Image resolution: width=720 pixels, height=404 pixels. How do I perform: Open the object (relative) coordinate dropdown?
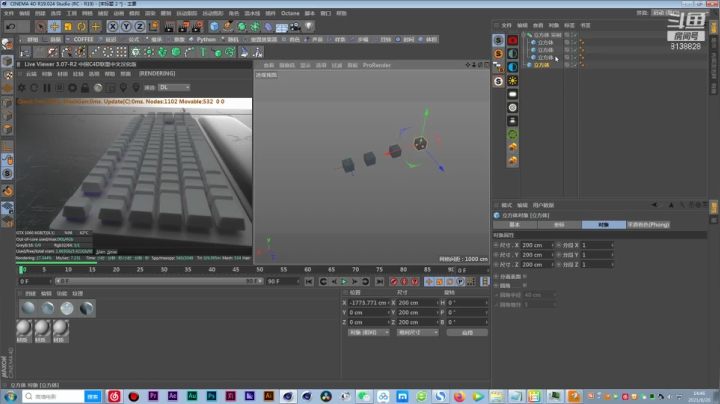click(x=369, y=332)
